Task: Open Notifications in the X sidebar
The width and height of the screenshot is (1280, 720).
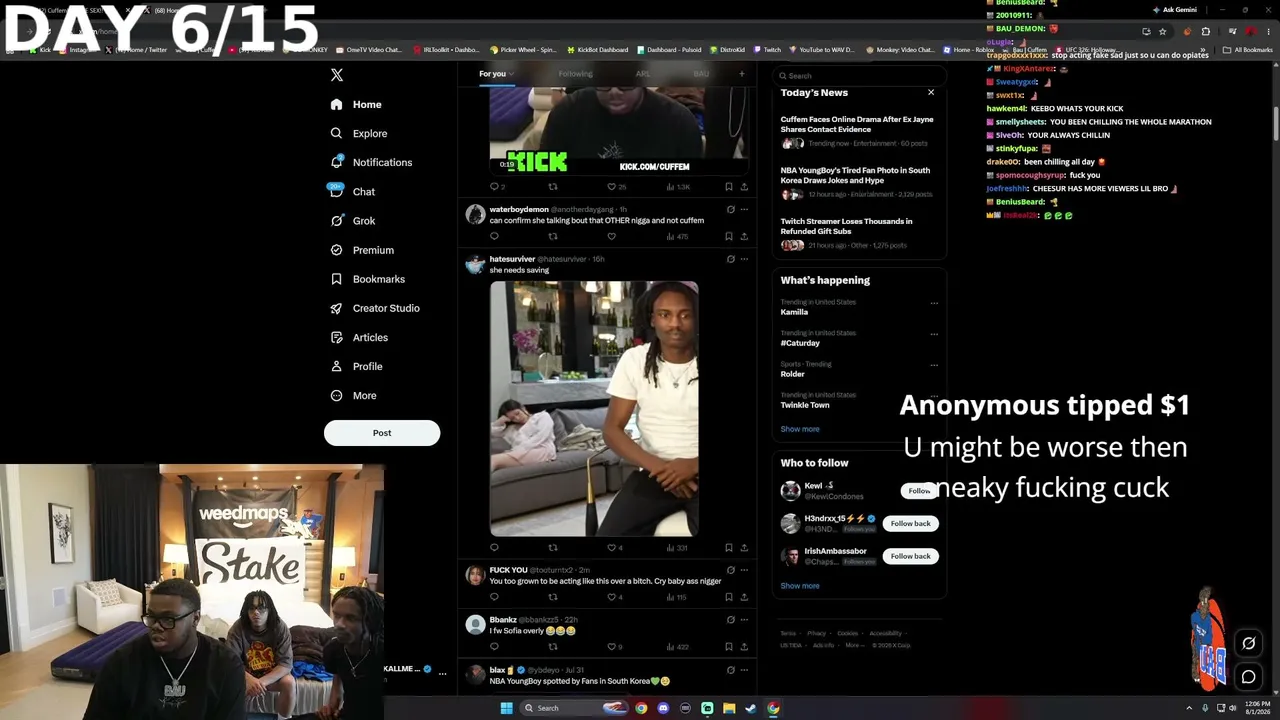Action: pos(371,162)
